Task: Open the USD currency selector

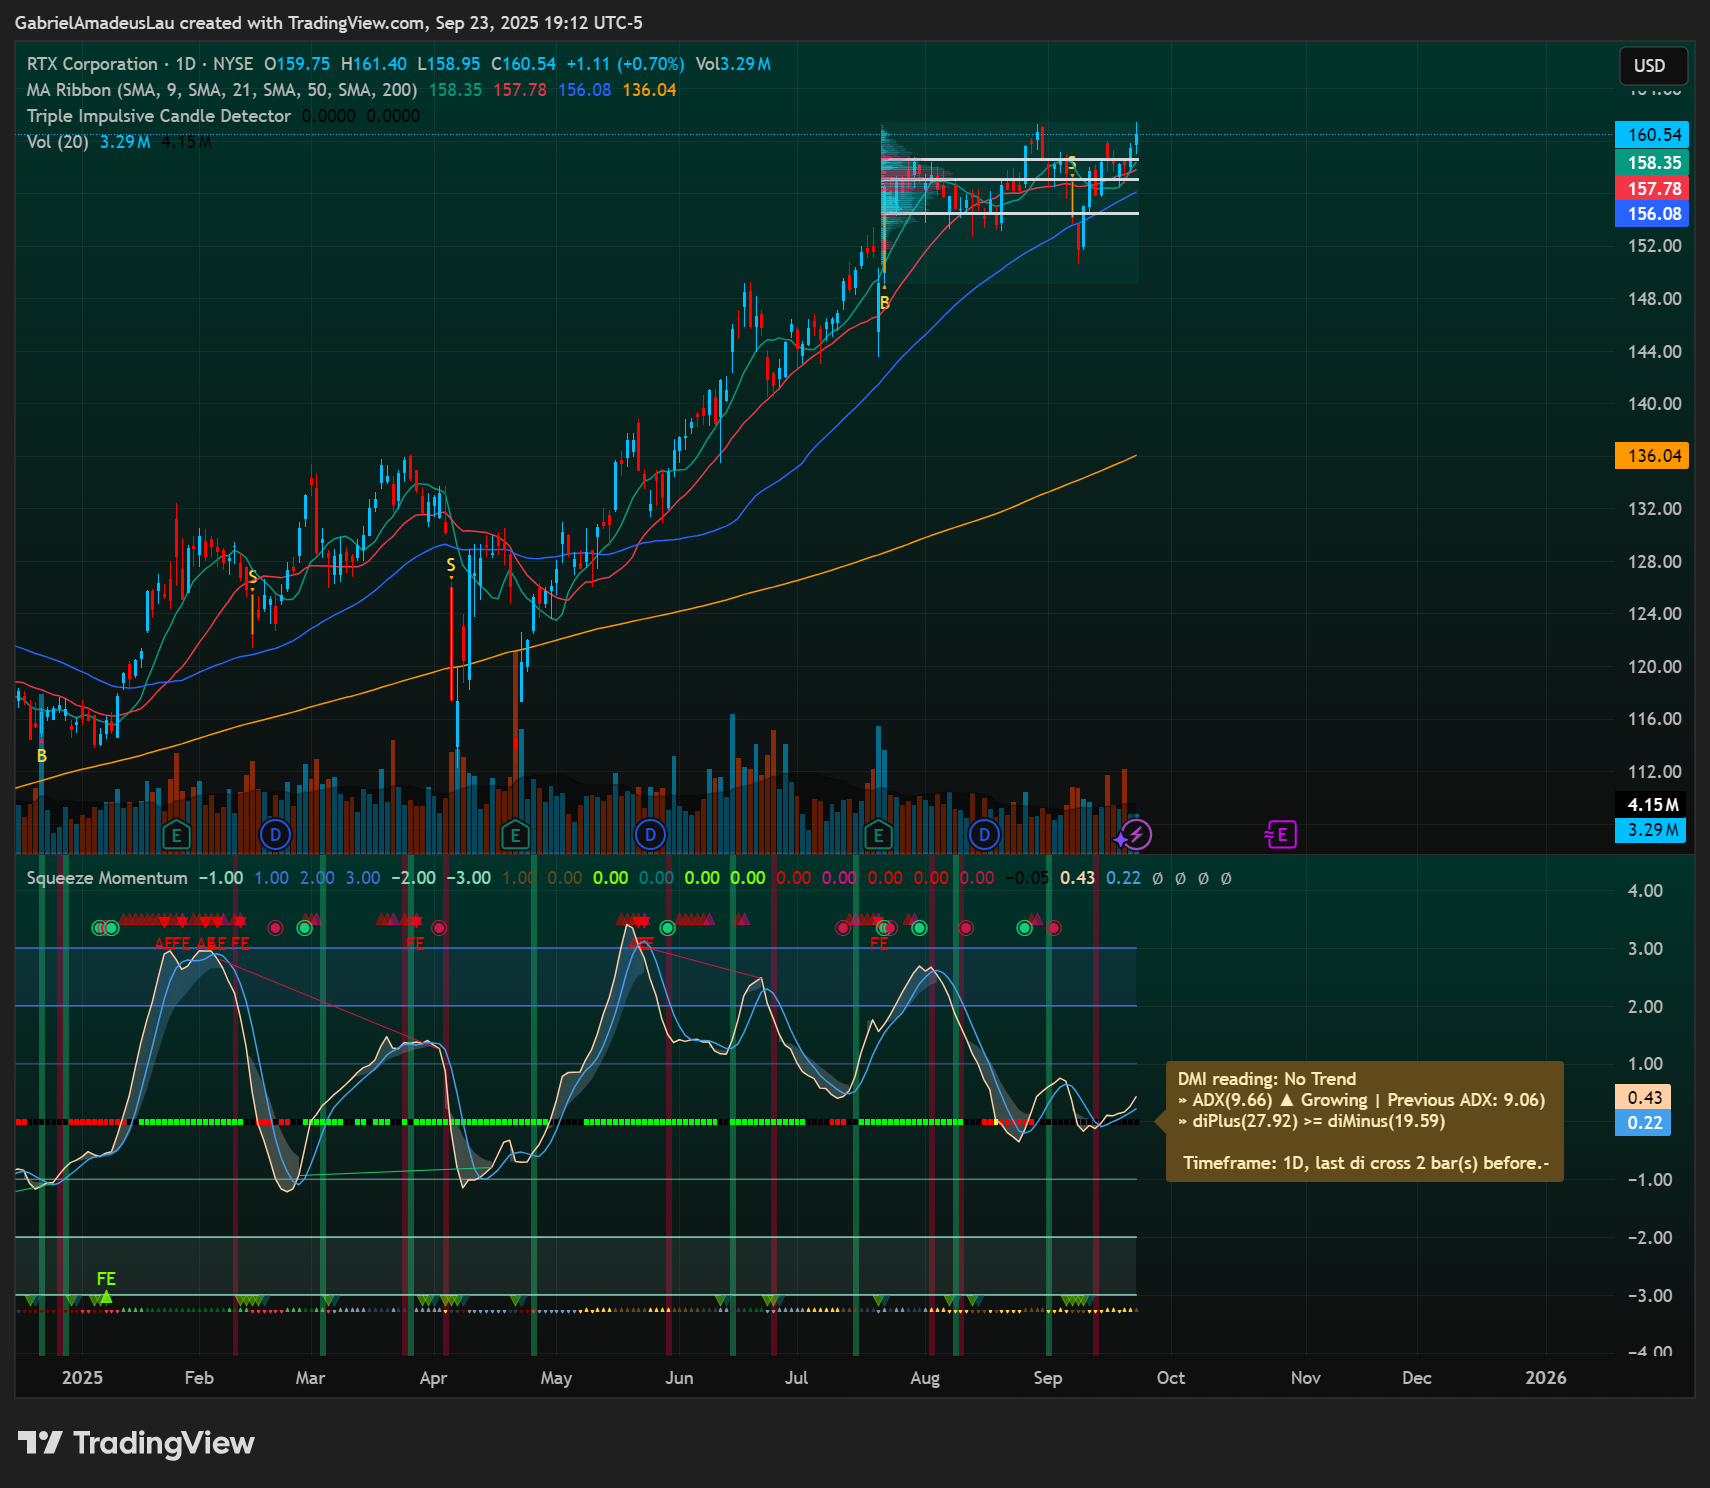Action: [x=1653, y=66]
